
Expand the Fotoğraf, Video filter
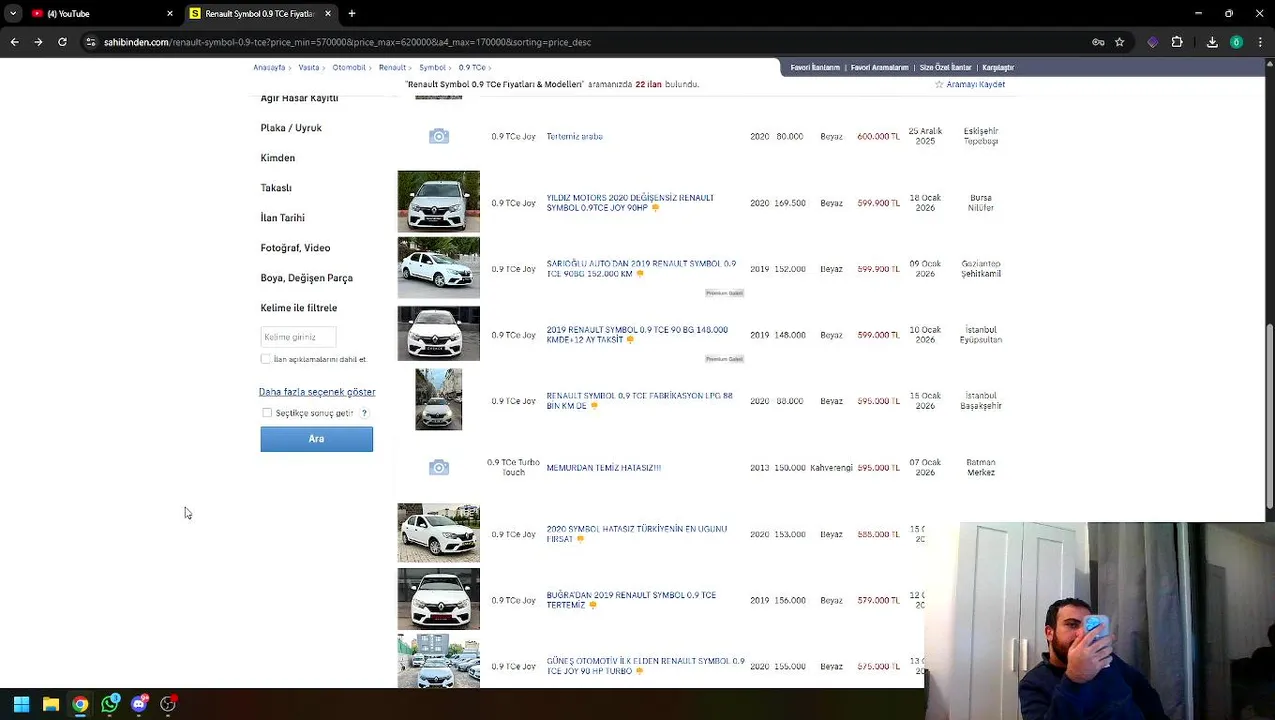[295, 248]
